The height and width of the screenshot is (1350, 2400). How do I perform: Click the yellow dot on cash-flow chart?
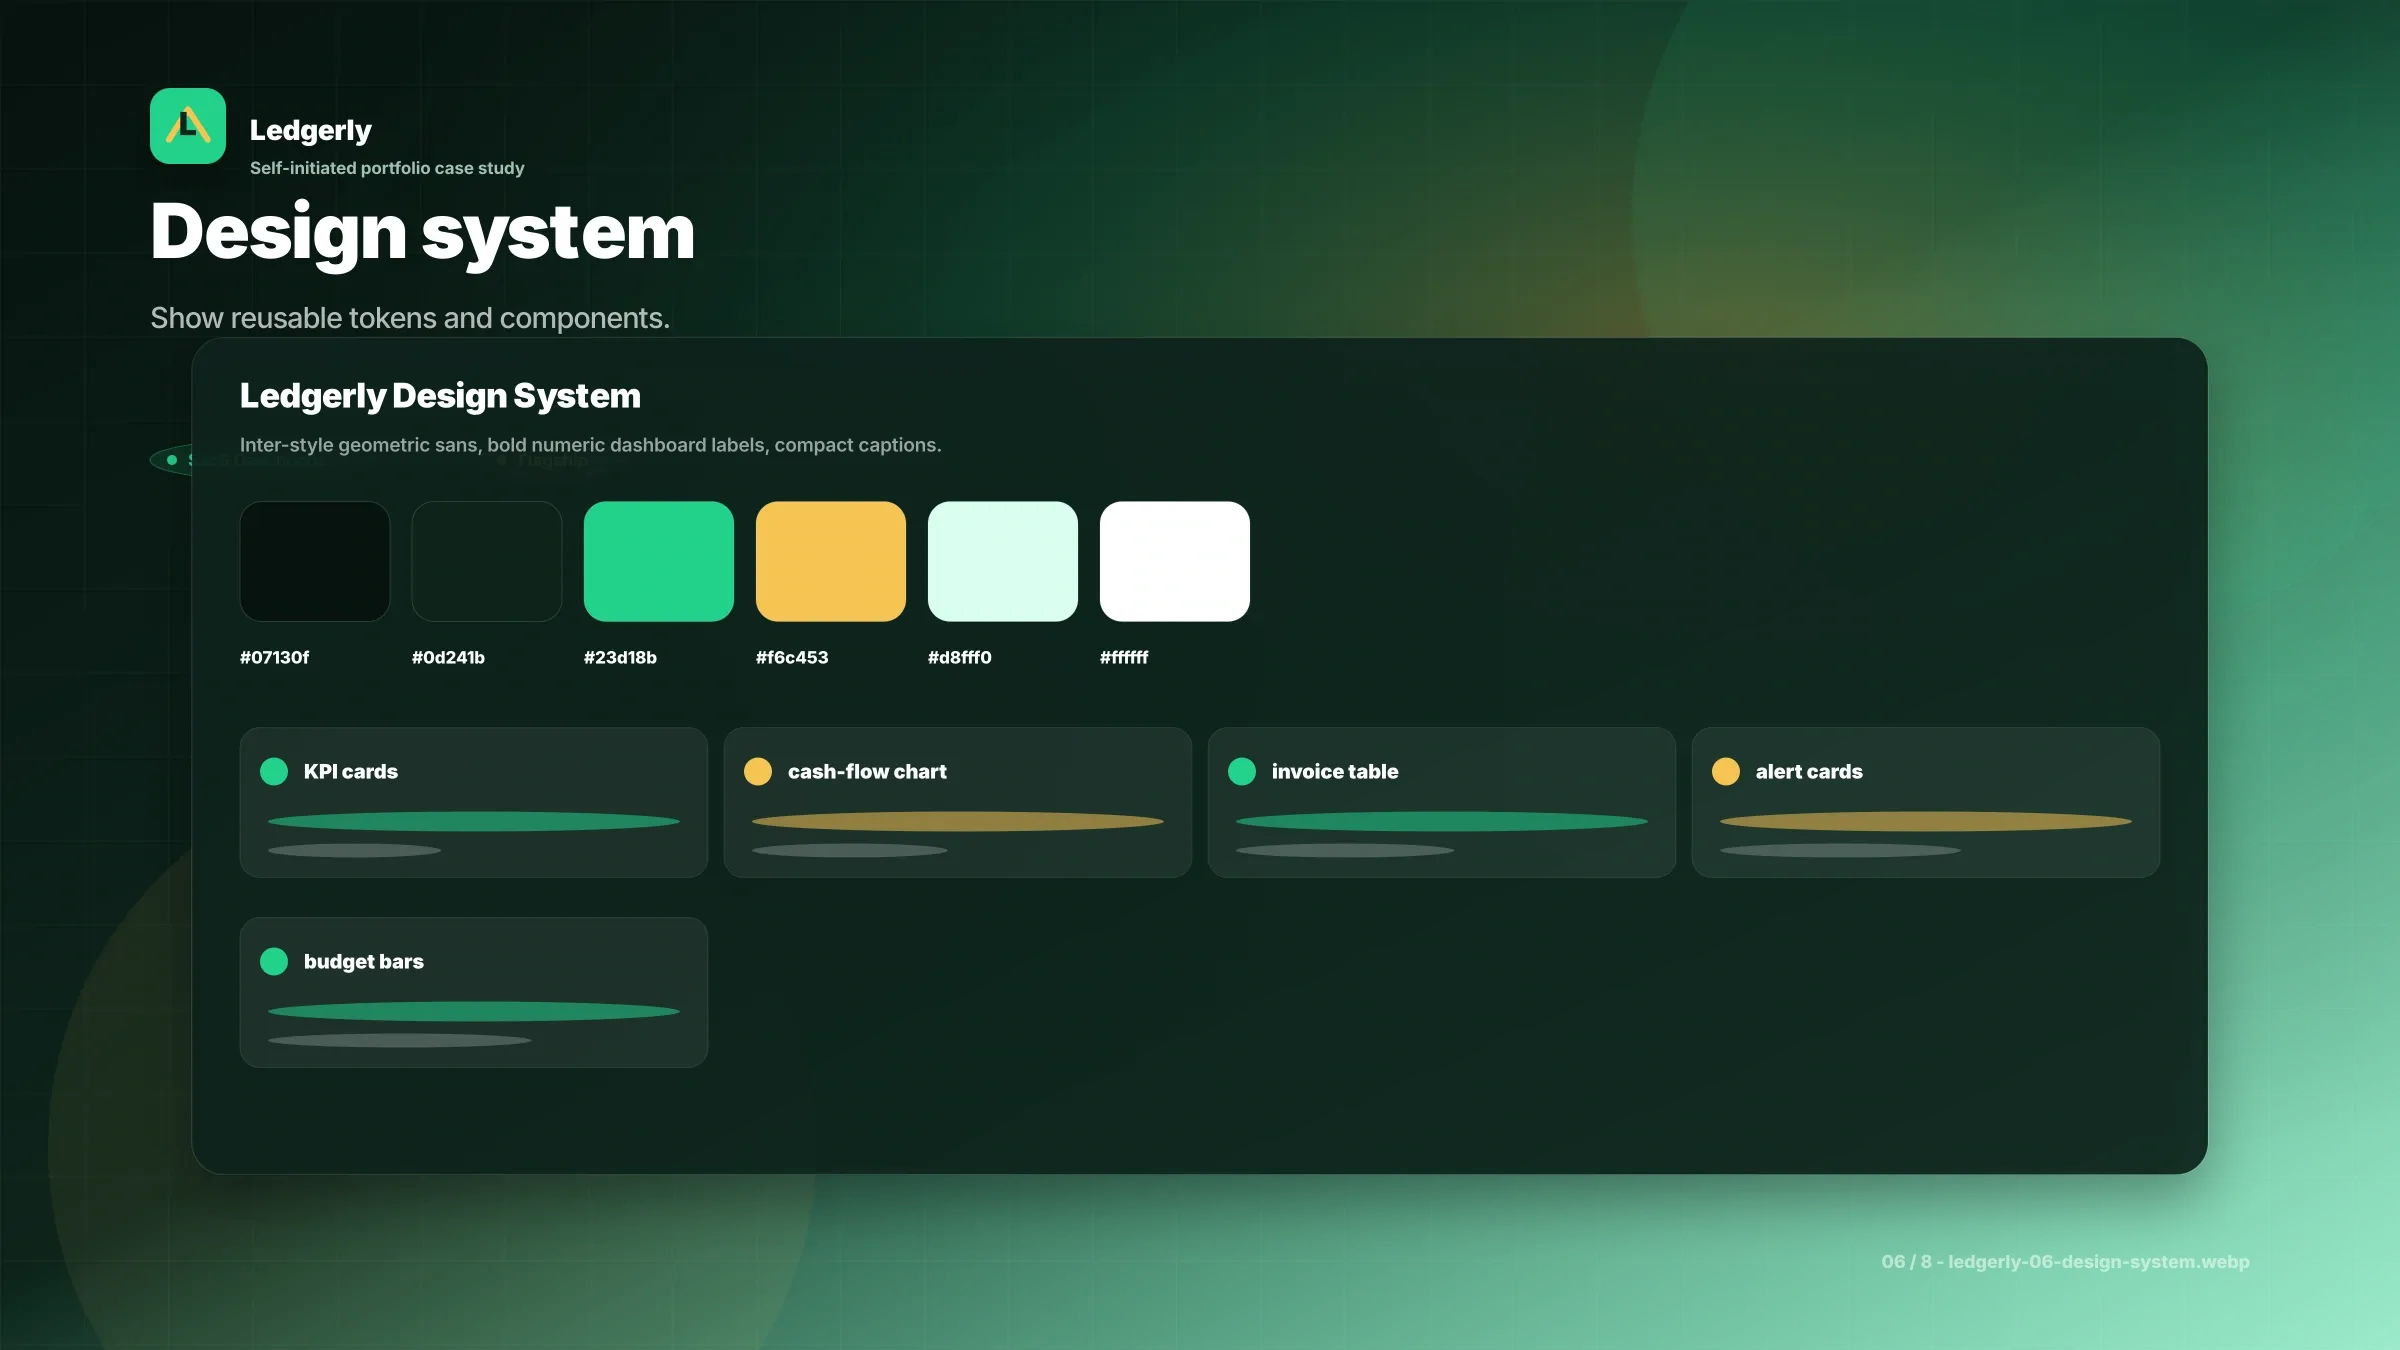coord(758,771)
